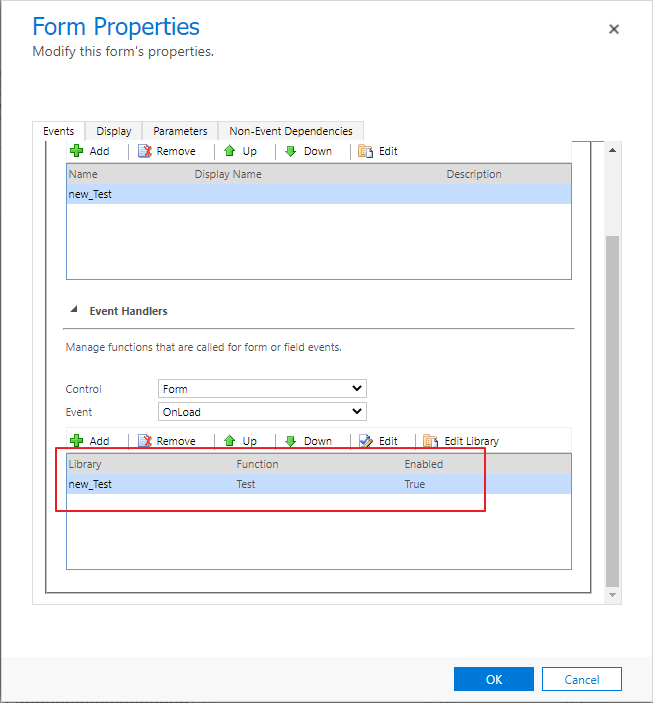Move the form library Down
653x703 pixels.
(x=309, y=151)
